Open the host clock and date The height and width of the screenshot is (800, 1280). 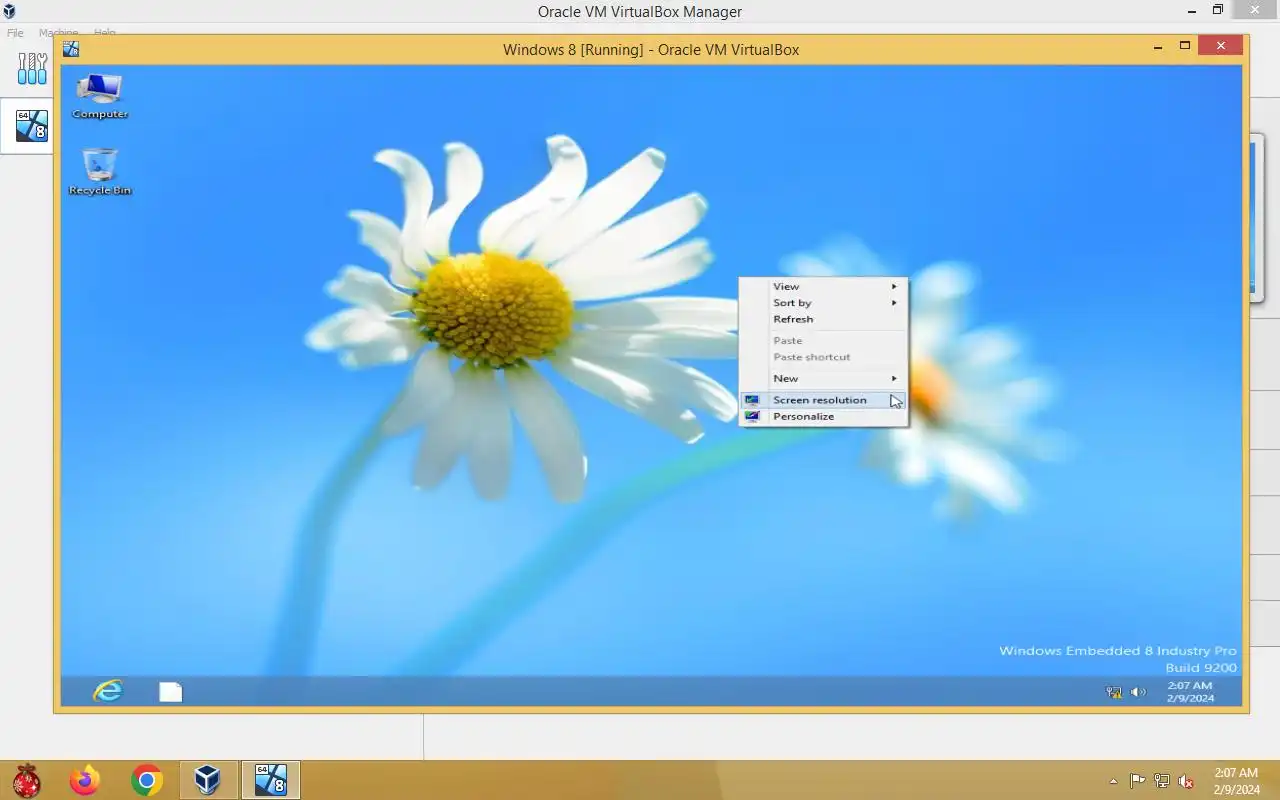1237,781
